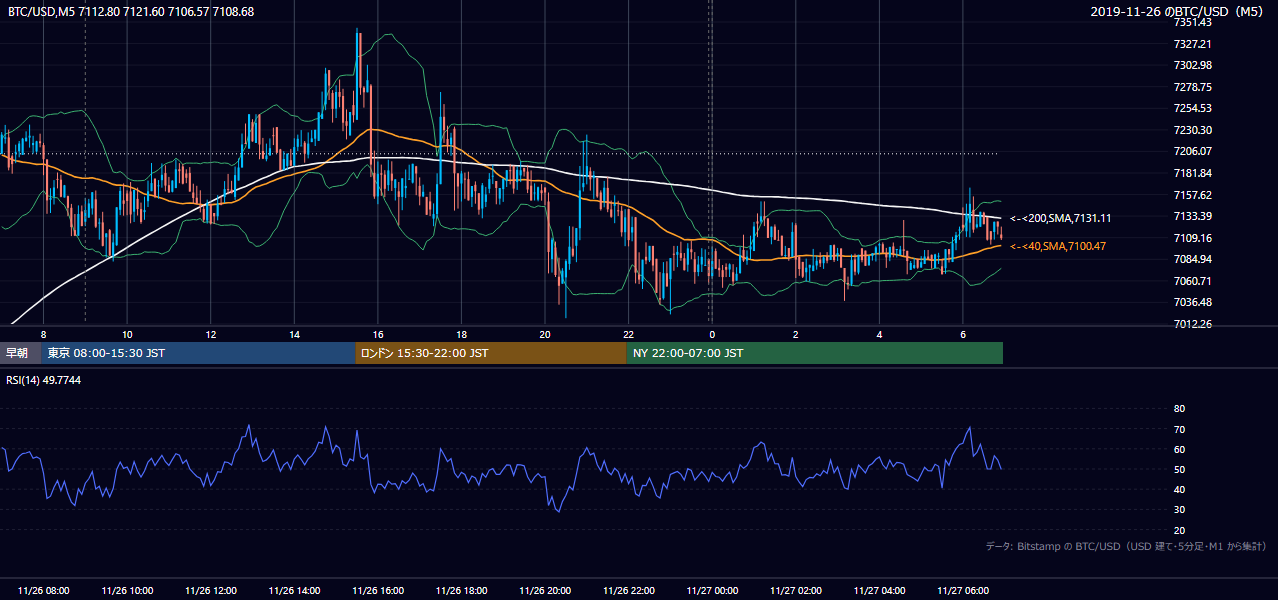Click the 11/26 12:00 date label
Image resolution: width=1278 pixels, height=600 pixels.
click(211, 591)
